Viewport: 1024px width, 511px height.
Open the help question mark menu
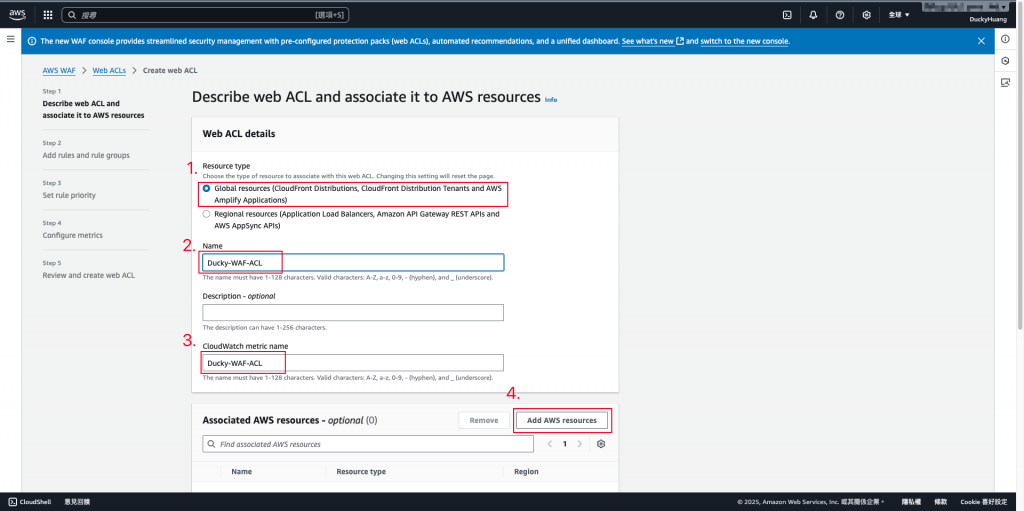tap(840, 14)
